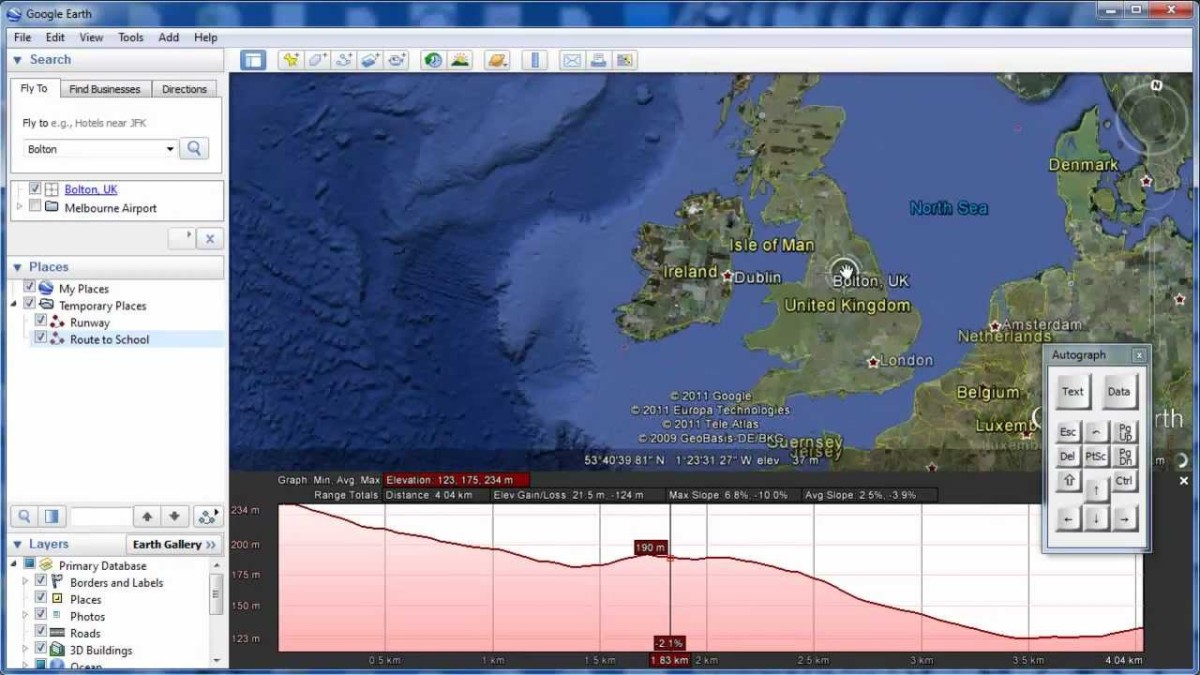Toggle sunlight across the landscape

(x=460, y=60)
